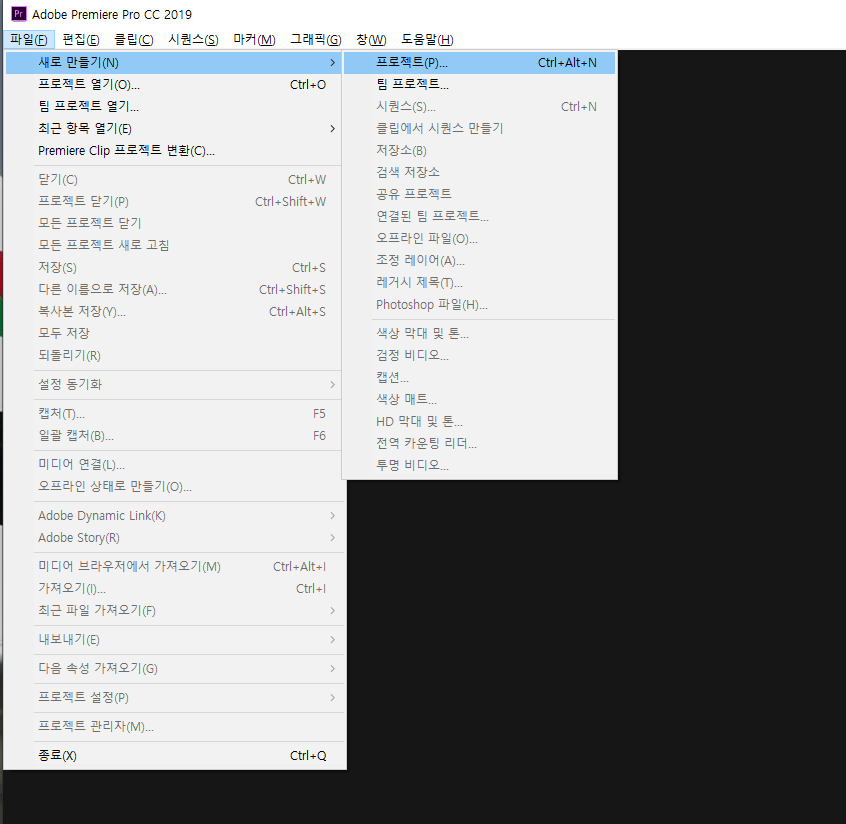Viewport: 846px width, 824px height.
Task: Choose 공유 프로젝트 in submenu
Action: coord(480,194)
